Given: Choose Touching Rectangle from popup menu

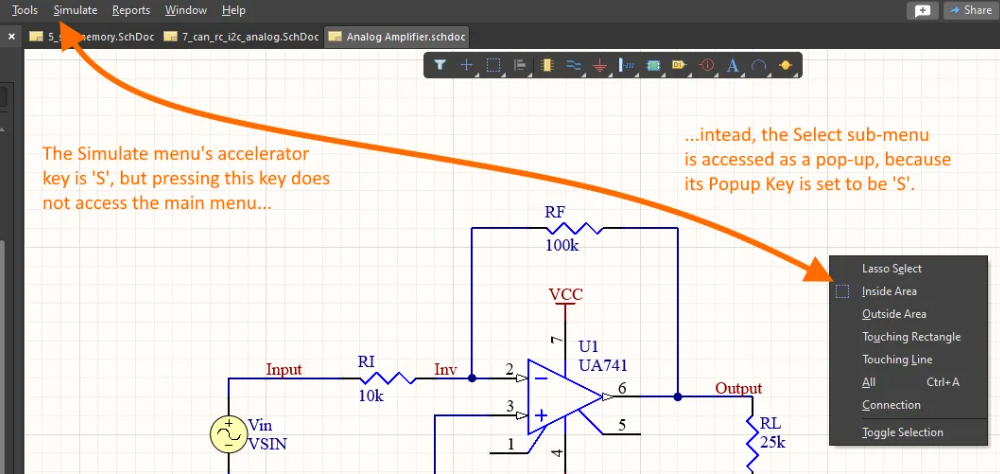Looking at the screenshot, I should click(908, 337).
